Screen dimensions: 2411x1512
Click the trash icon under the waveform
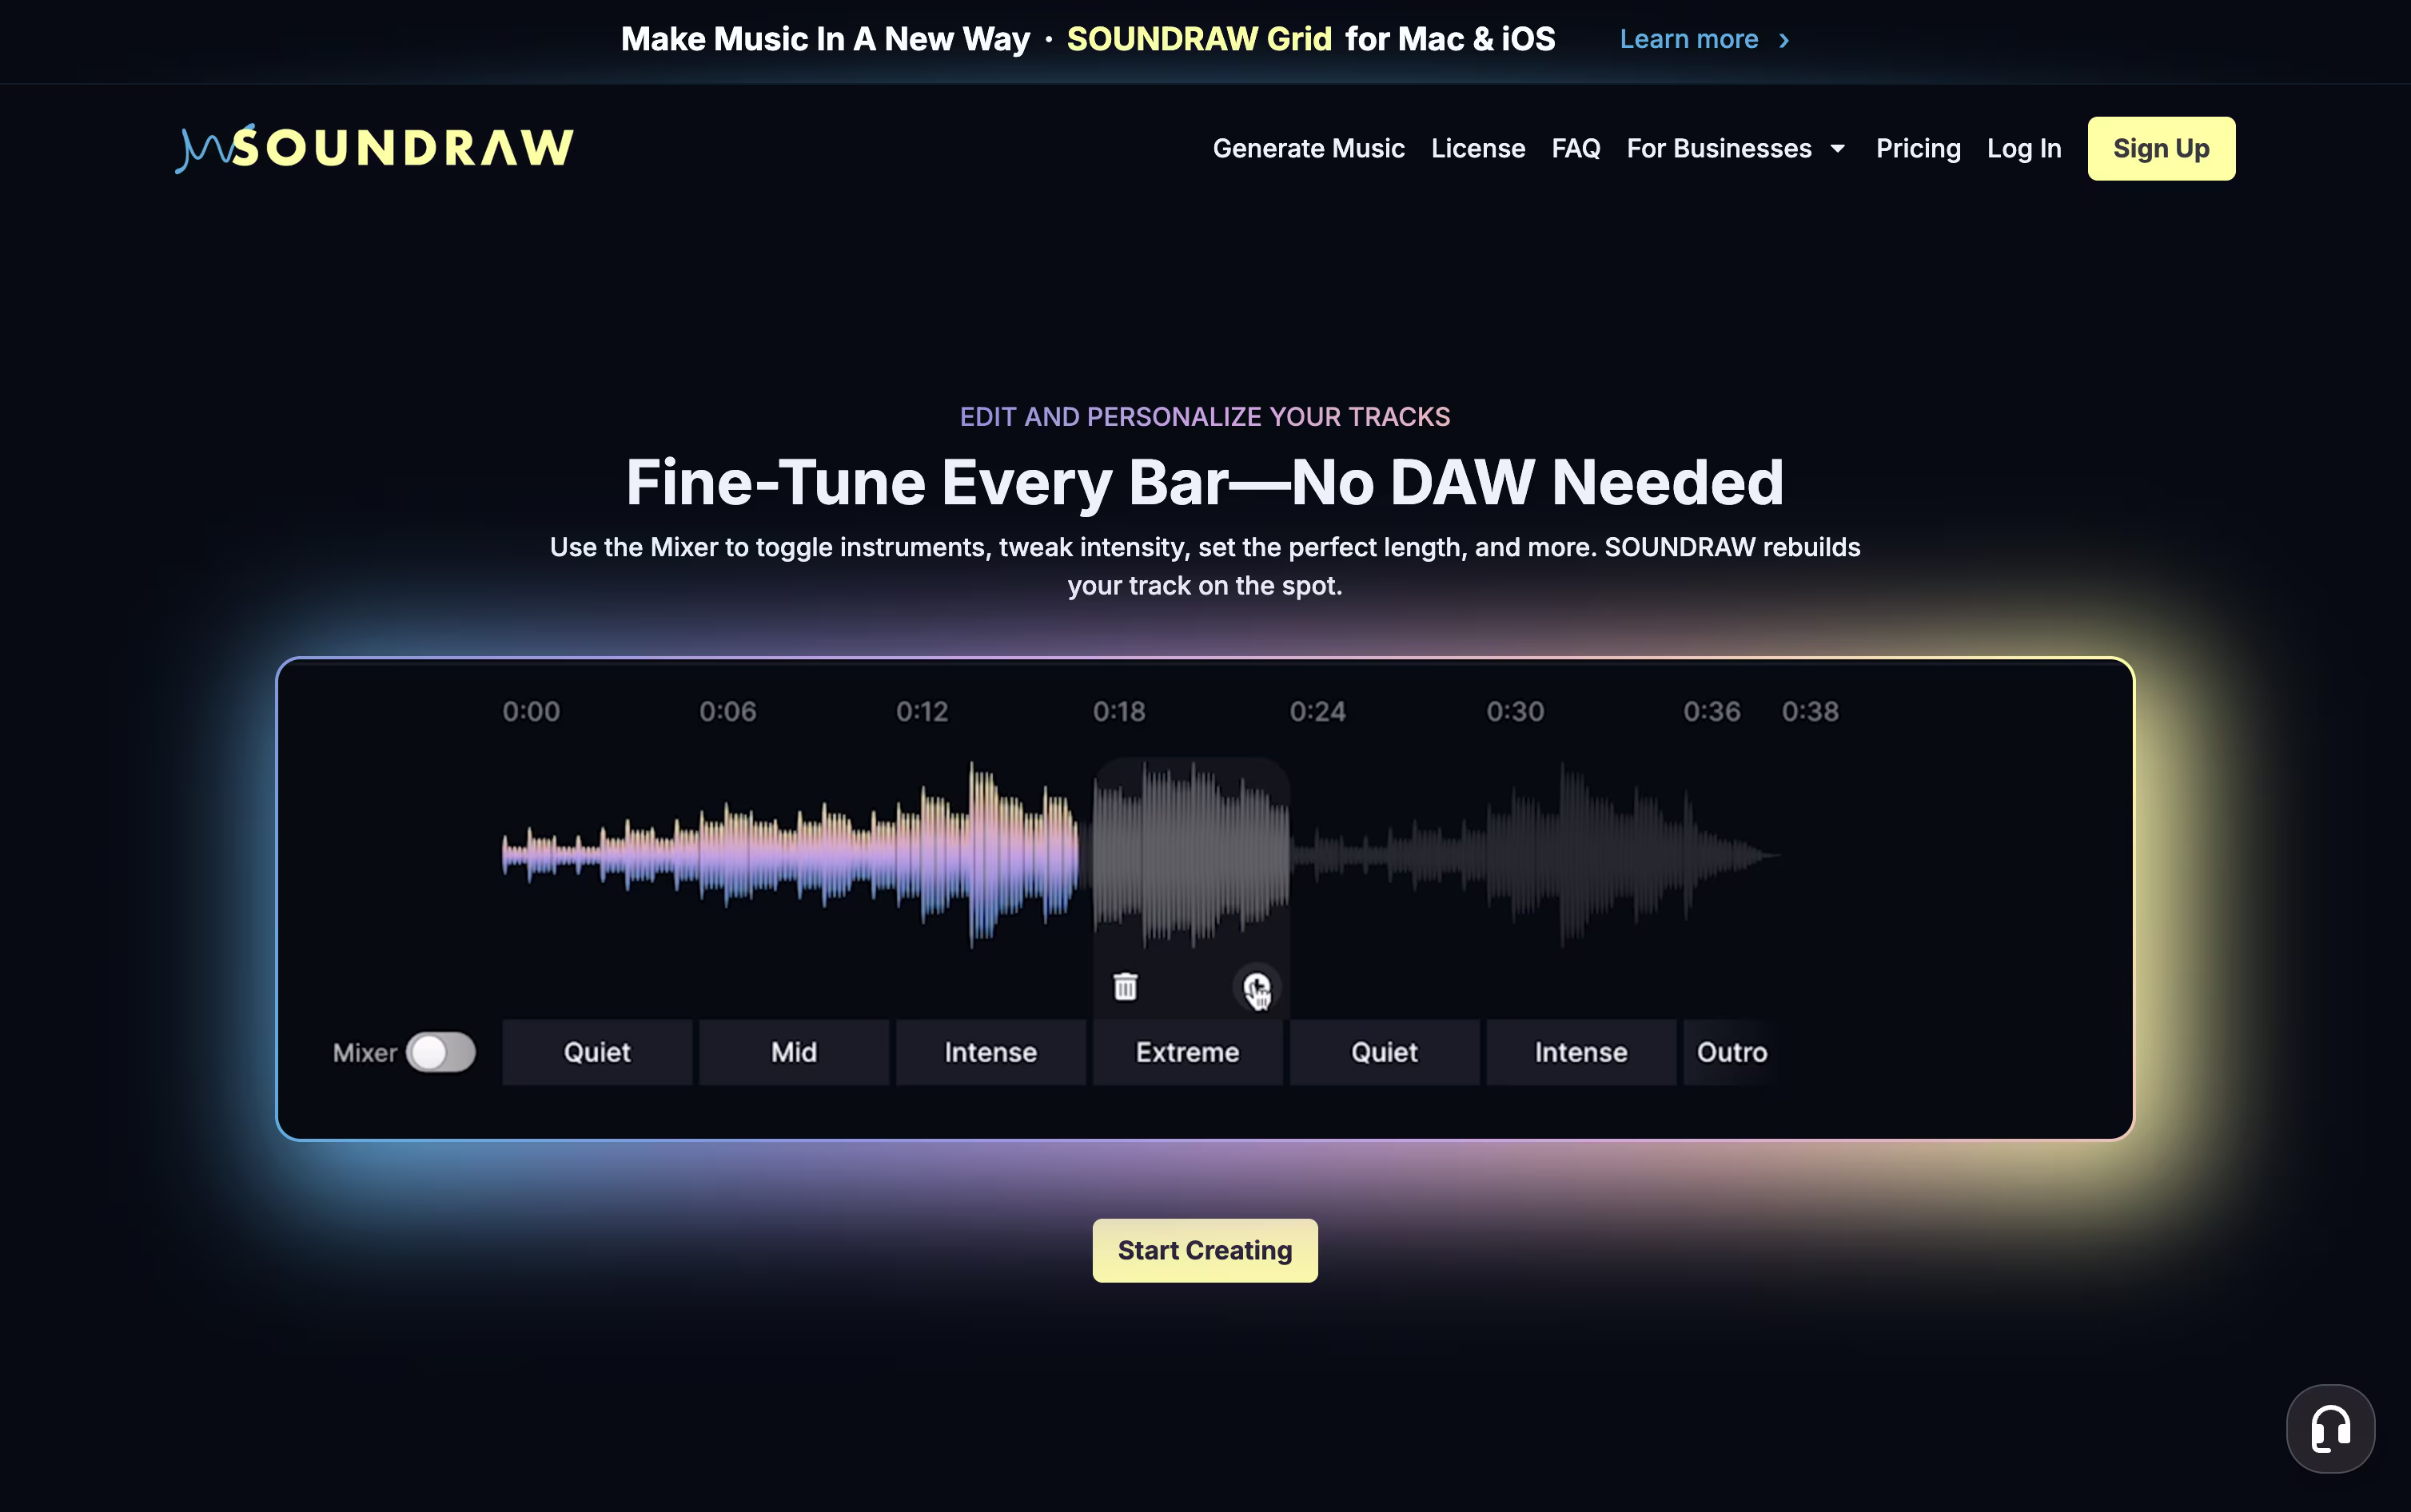click(1125, 987)
